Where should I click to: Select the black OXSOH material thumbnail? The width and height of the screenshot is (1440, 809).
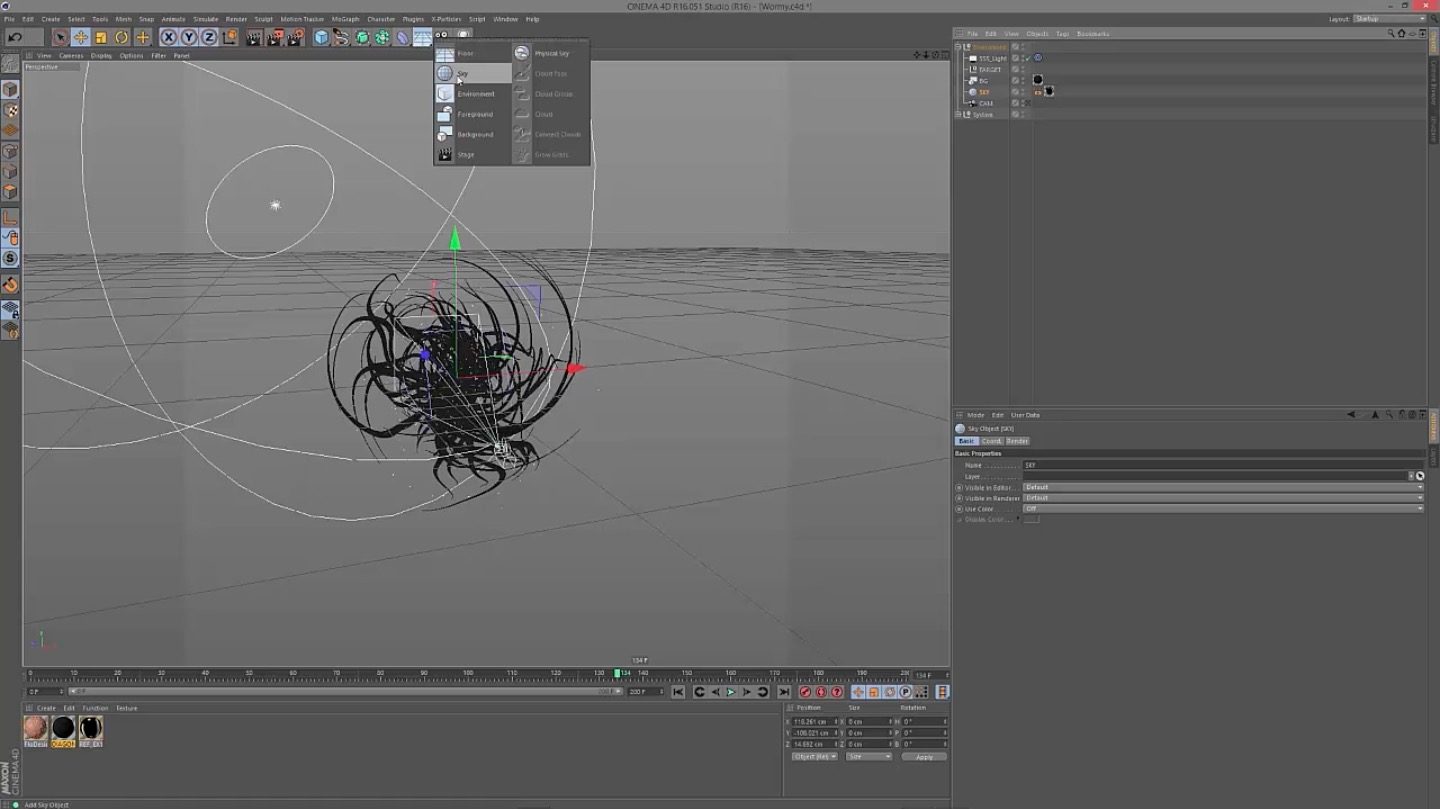coord(63,728)
